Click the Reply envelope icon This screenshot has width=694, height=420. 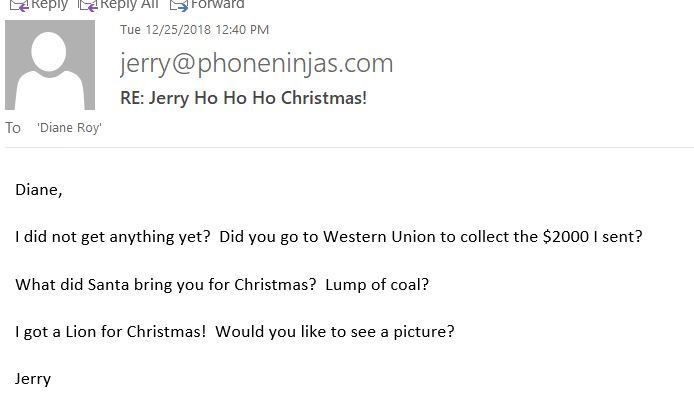point(19,5)
